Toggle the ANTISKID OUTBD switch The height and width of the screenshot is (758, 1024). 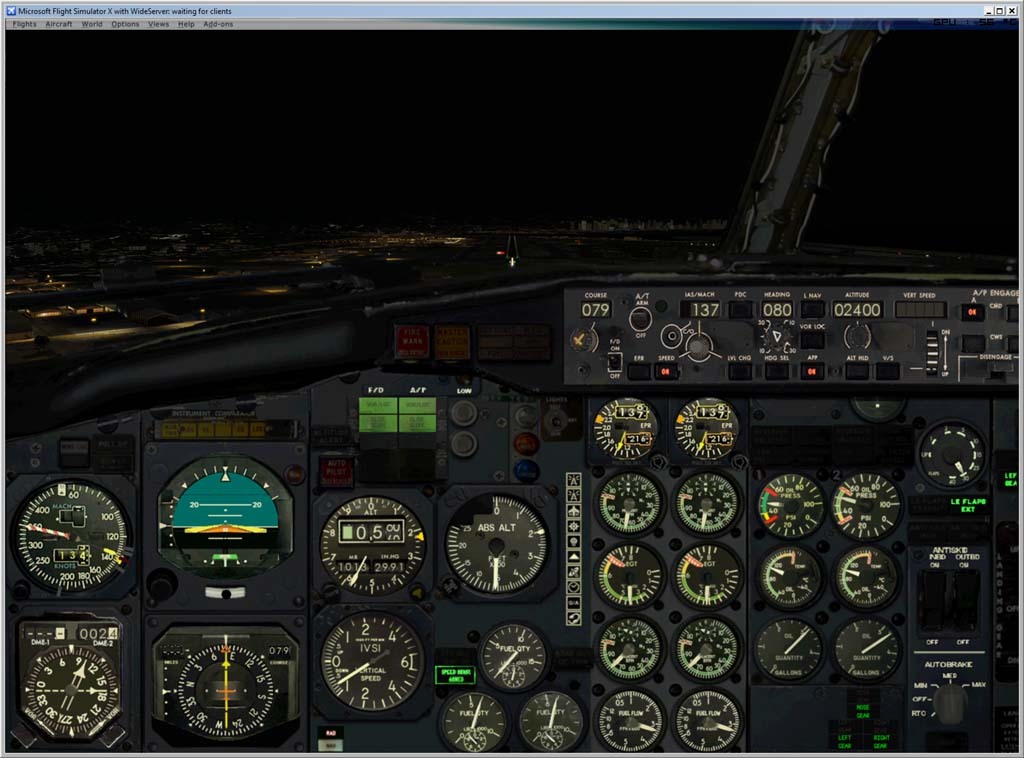tap(964, 601)
